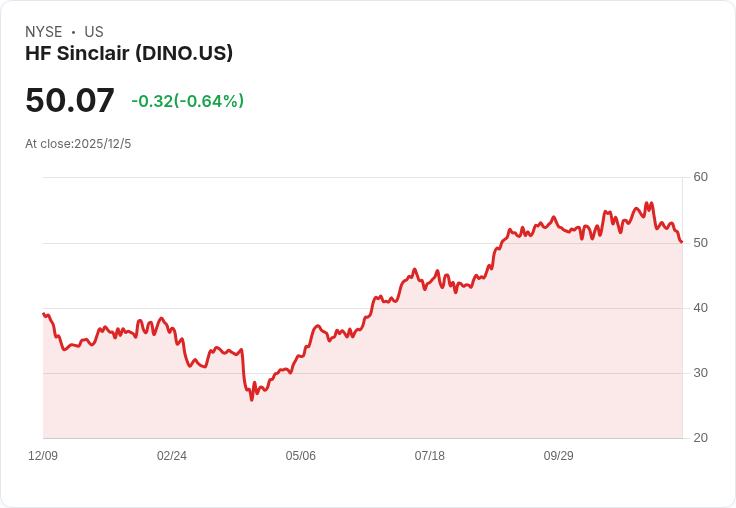Click the 30 y-axis label
The image size is (736, 508).
click(700, 373)
